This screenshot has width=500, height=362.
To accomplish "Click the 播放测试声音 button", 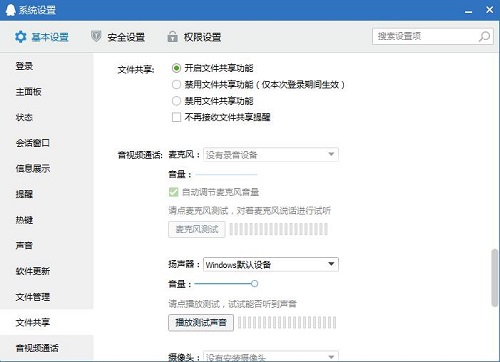I will coord(201,323).
